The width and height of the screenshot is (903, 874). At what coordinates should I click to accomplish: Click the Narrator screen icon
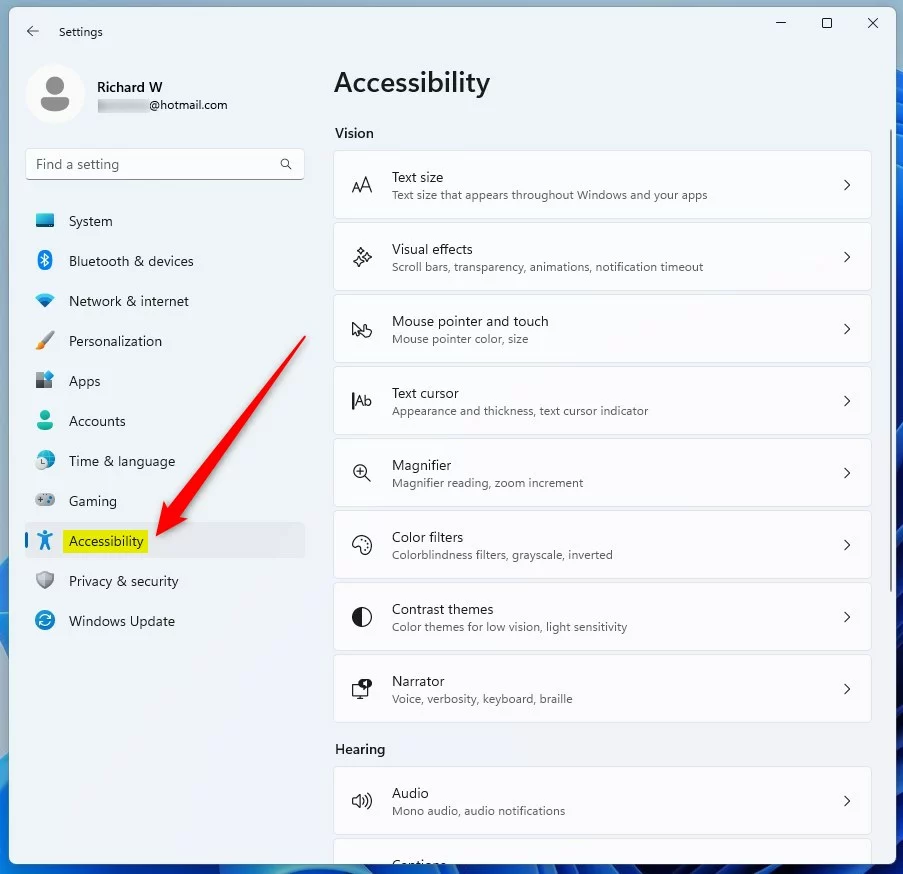point(362,689)
